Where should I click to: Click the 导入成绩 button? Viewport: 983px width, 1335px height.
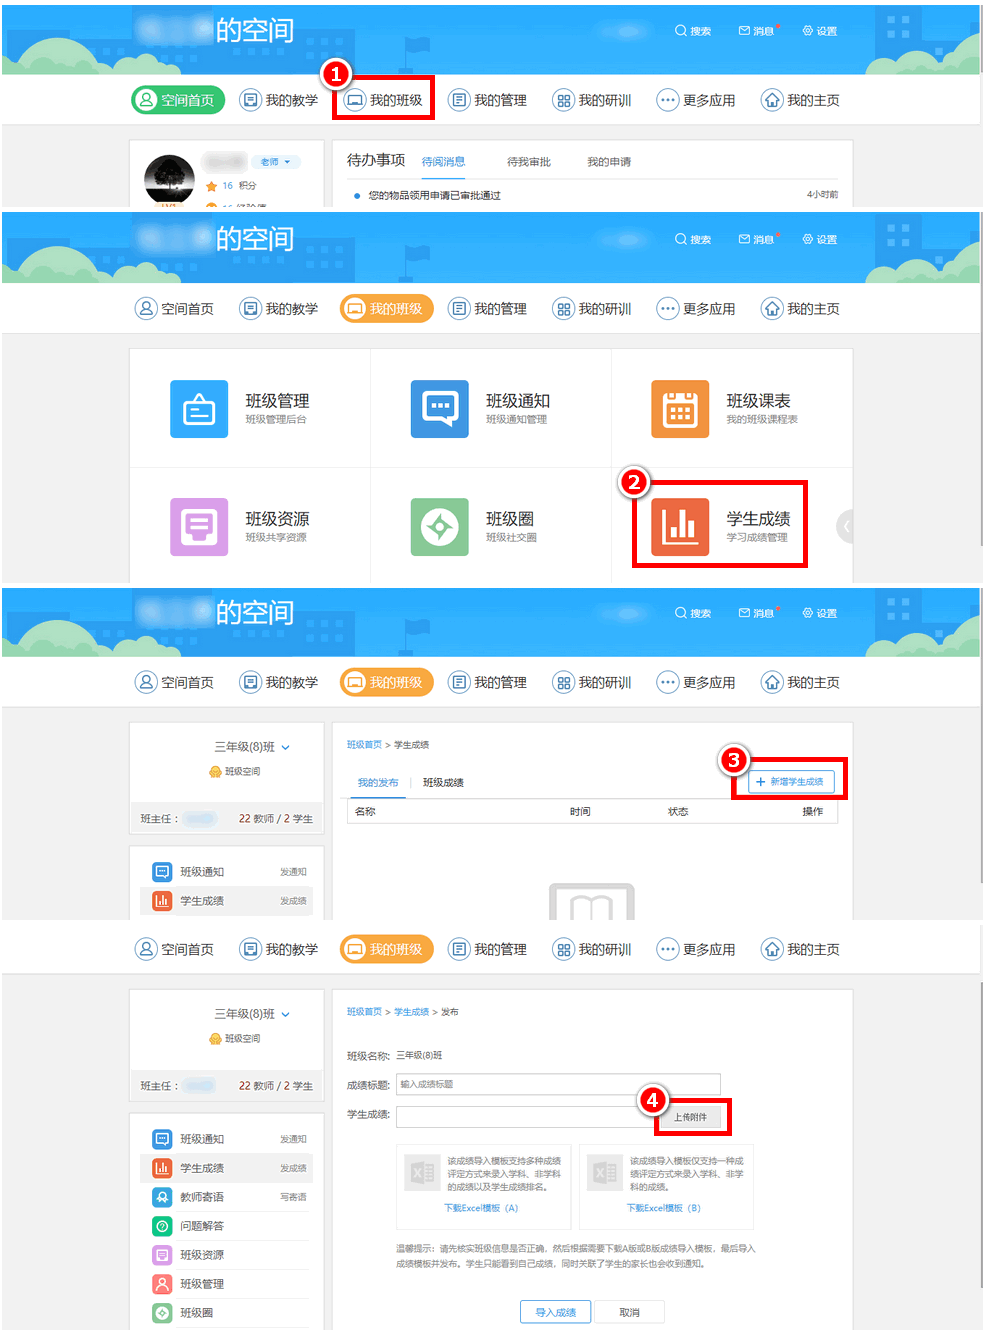coord(555,1312)
